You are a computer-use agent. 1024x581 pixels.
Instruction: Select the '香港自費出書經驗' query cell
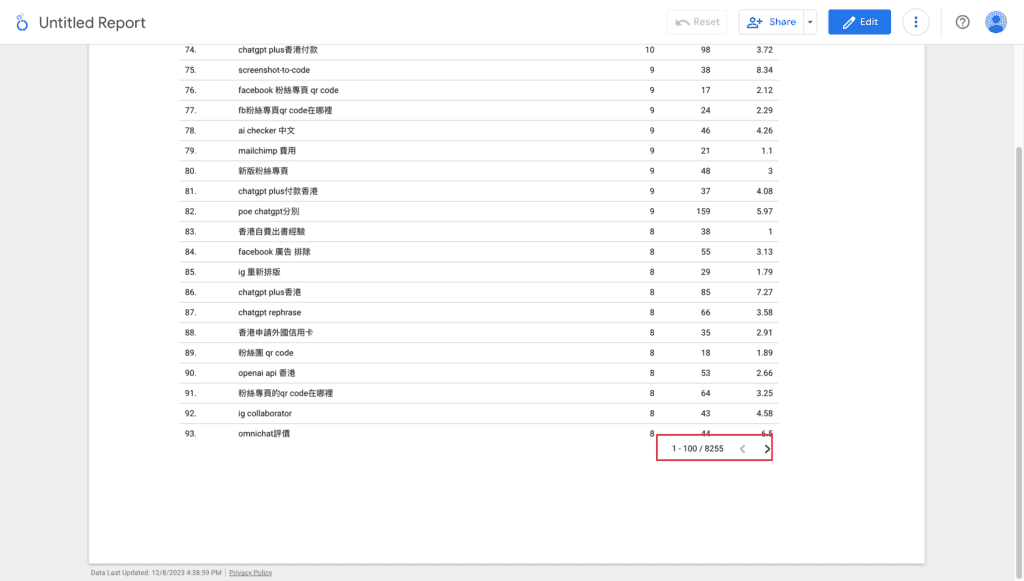pyautogui.click(x=271, y=232)
